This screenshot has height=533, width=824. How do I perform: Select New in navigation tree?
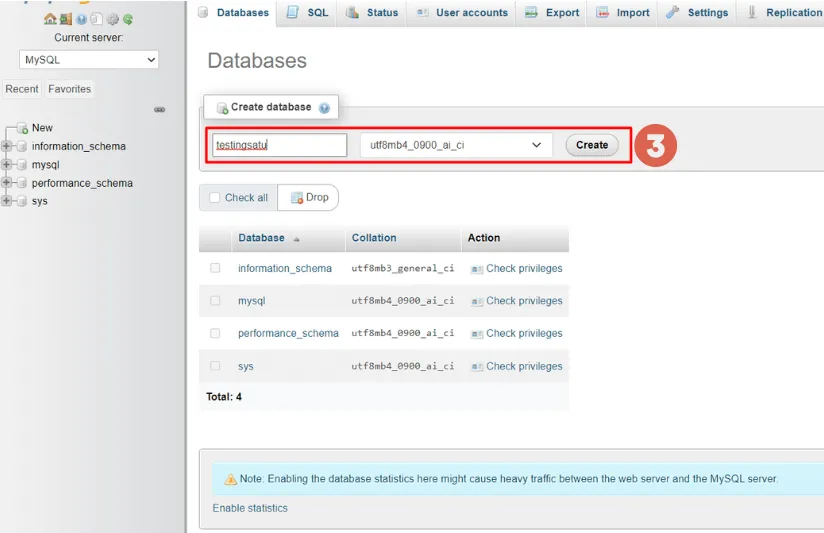(42, 128)
